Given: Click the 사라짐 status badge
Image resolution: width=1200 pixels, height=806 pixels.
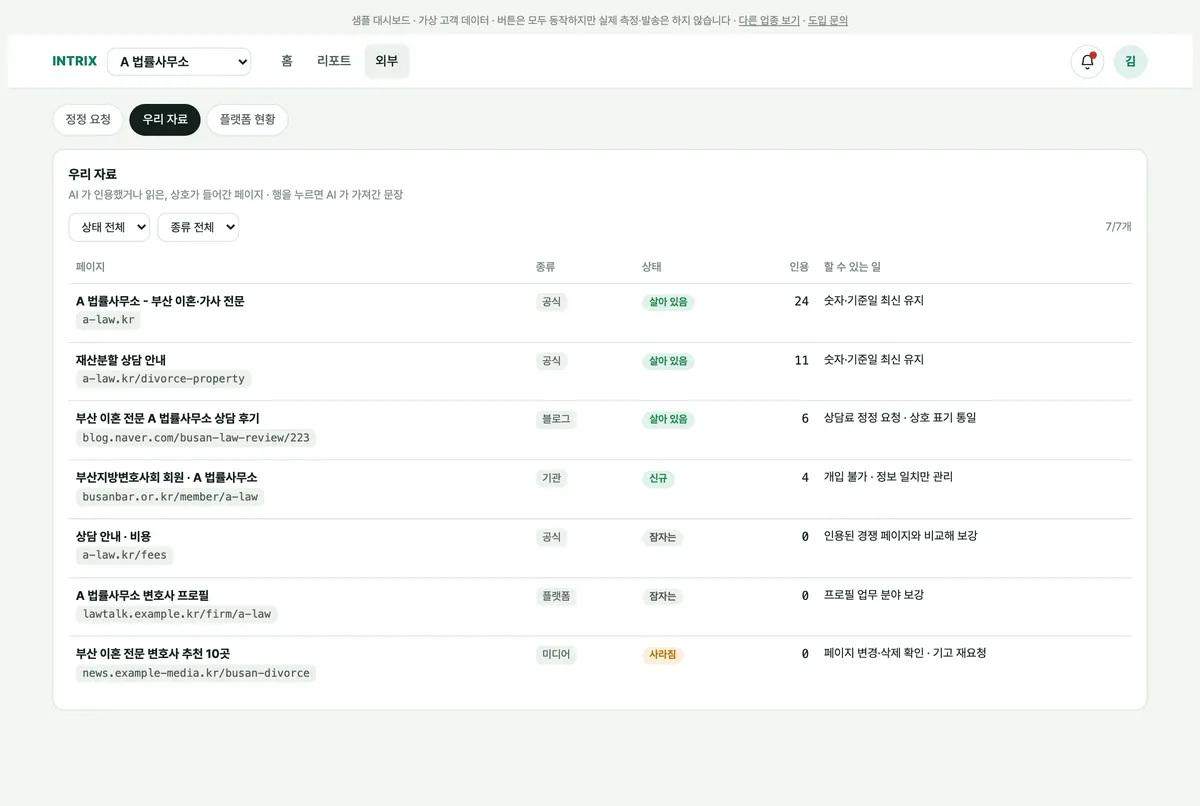Looking at the screenshot, I should point(663,655).
